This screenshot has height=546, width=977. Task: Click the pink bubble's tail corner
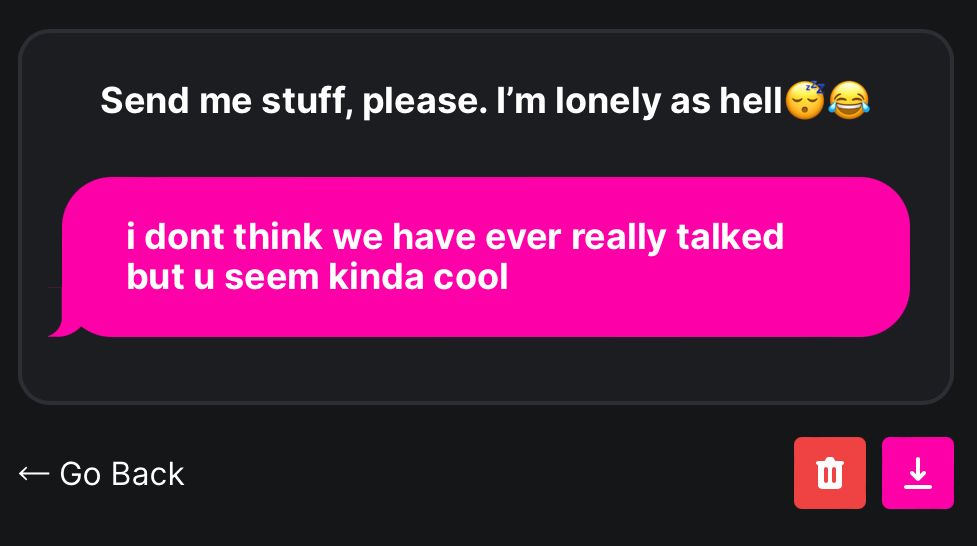(61, 328)
